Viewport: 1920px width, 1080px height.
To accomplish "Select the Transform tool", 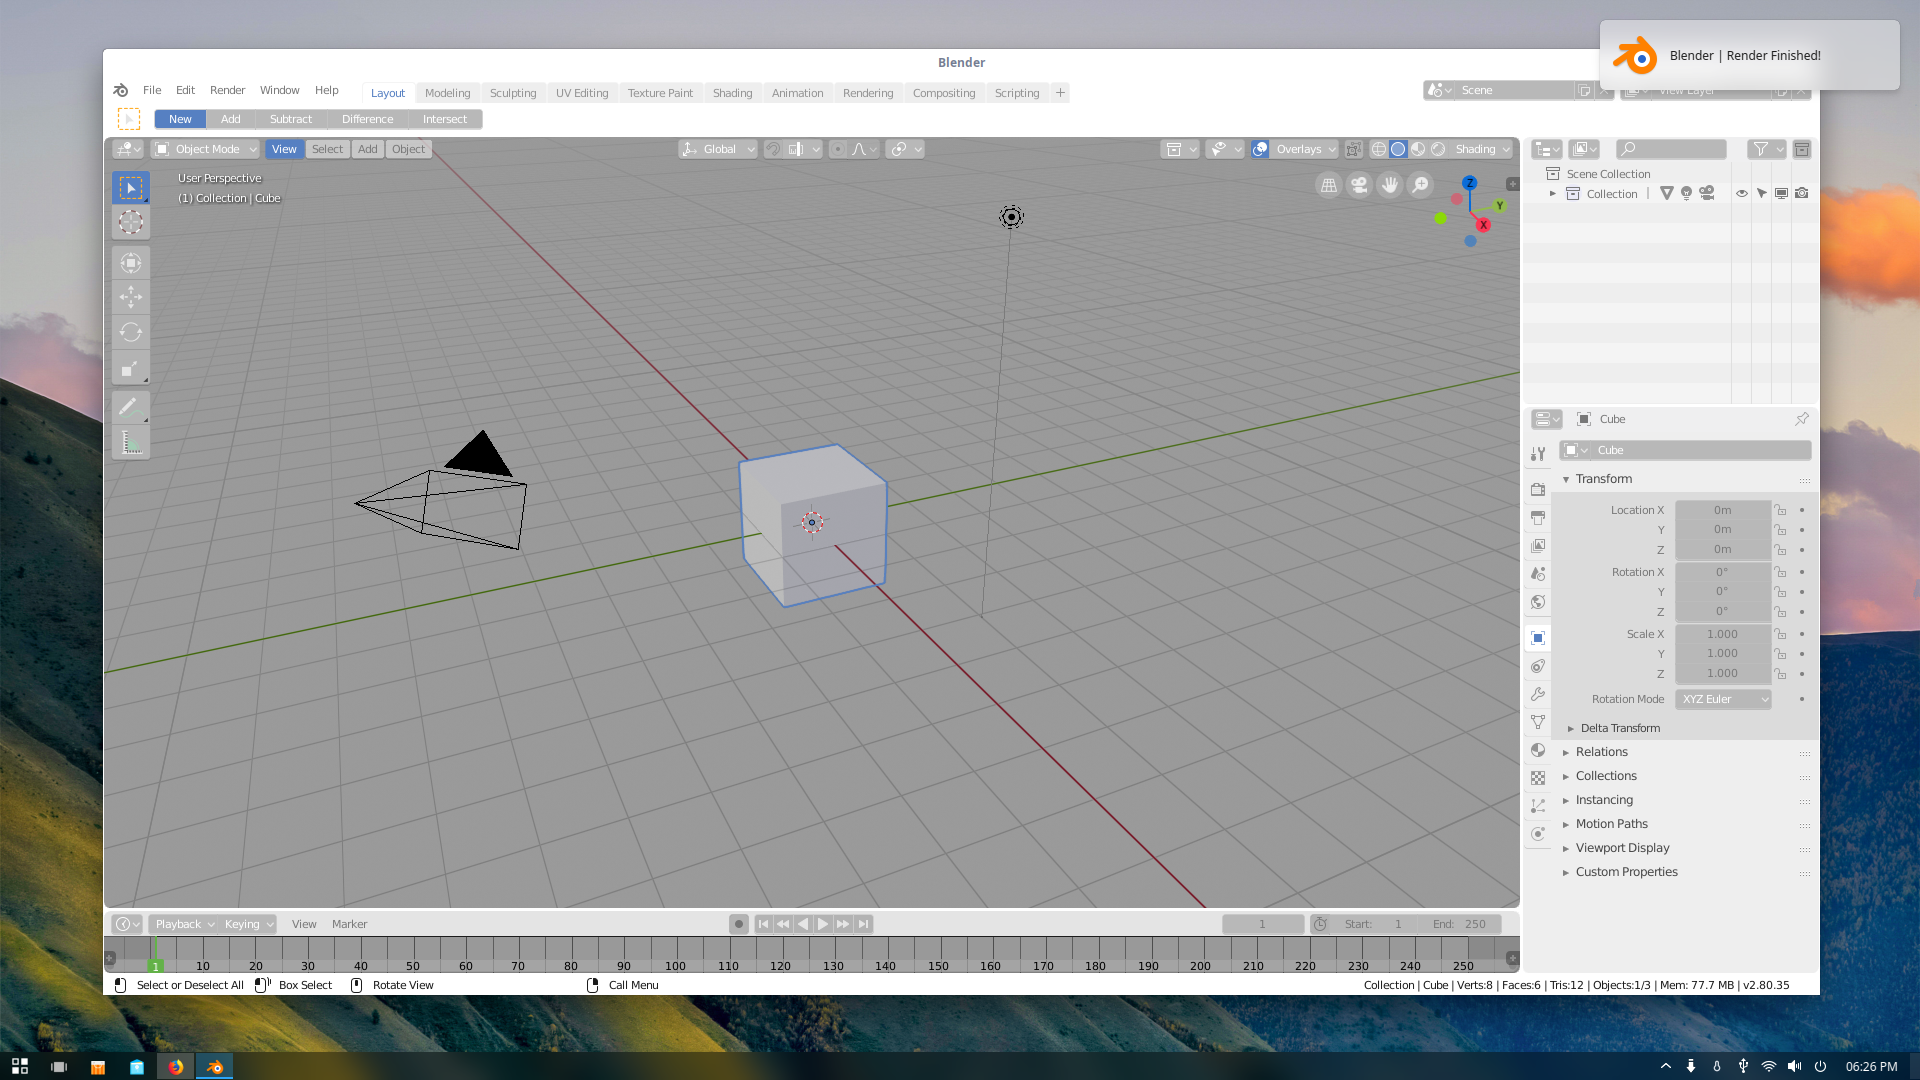I will 131,262.
